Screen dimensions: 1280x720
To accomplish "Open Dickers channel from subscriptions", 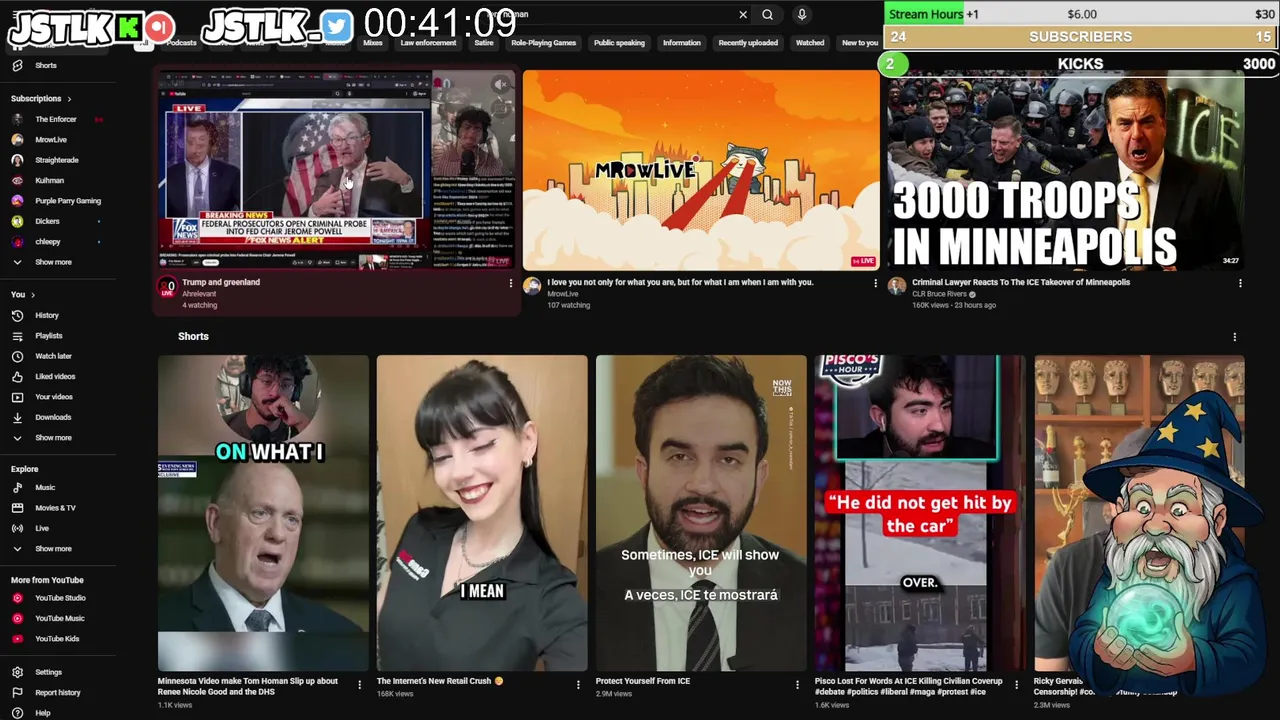I will 47,221.
